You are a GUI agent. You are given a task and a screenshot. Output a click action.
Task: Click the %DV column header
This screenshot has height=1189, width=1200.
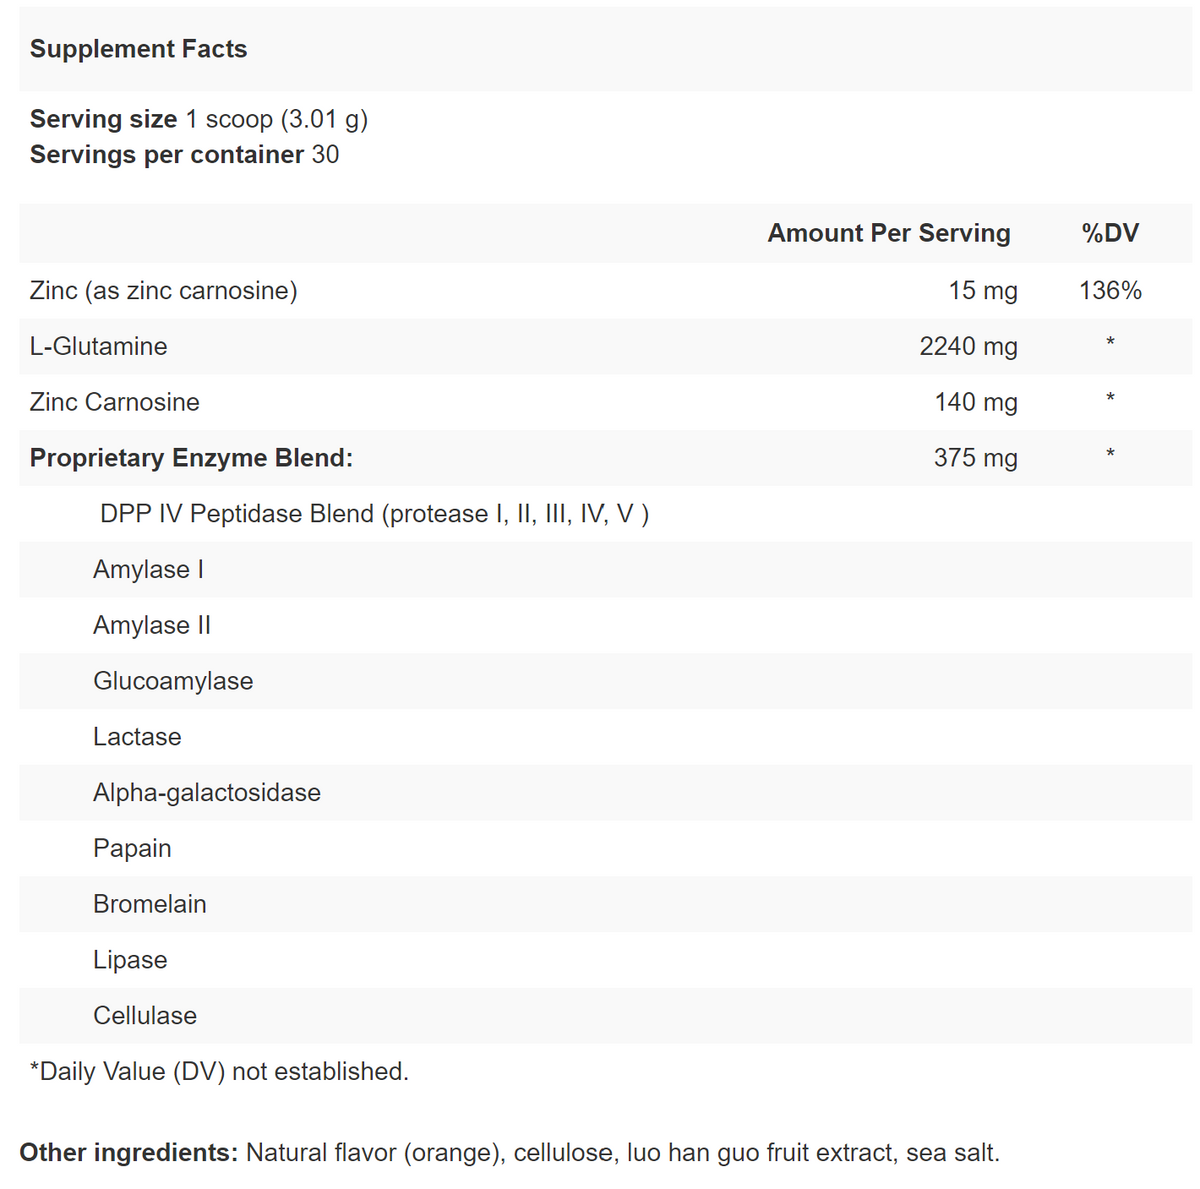(x=1109, y=233)
